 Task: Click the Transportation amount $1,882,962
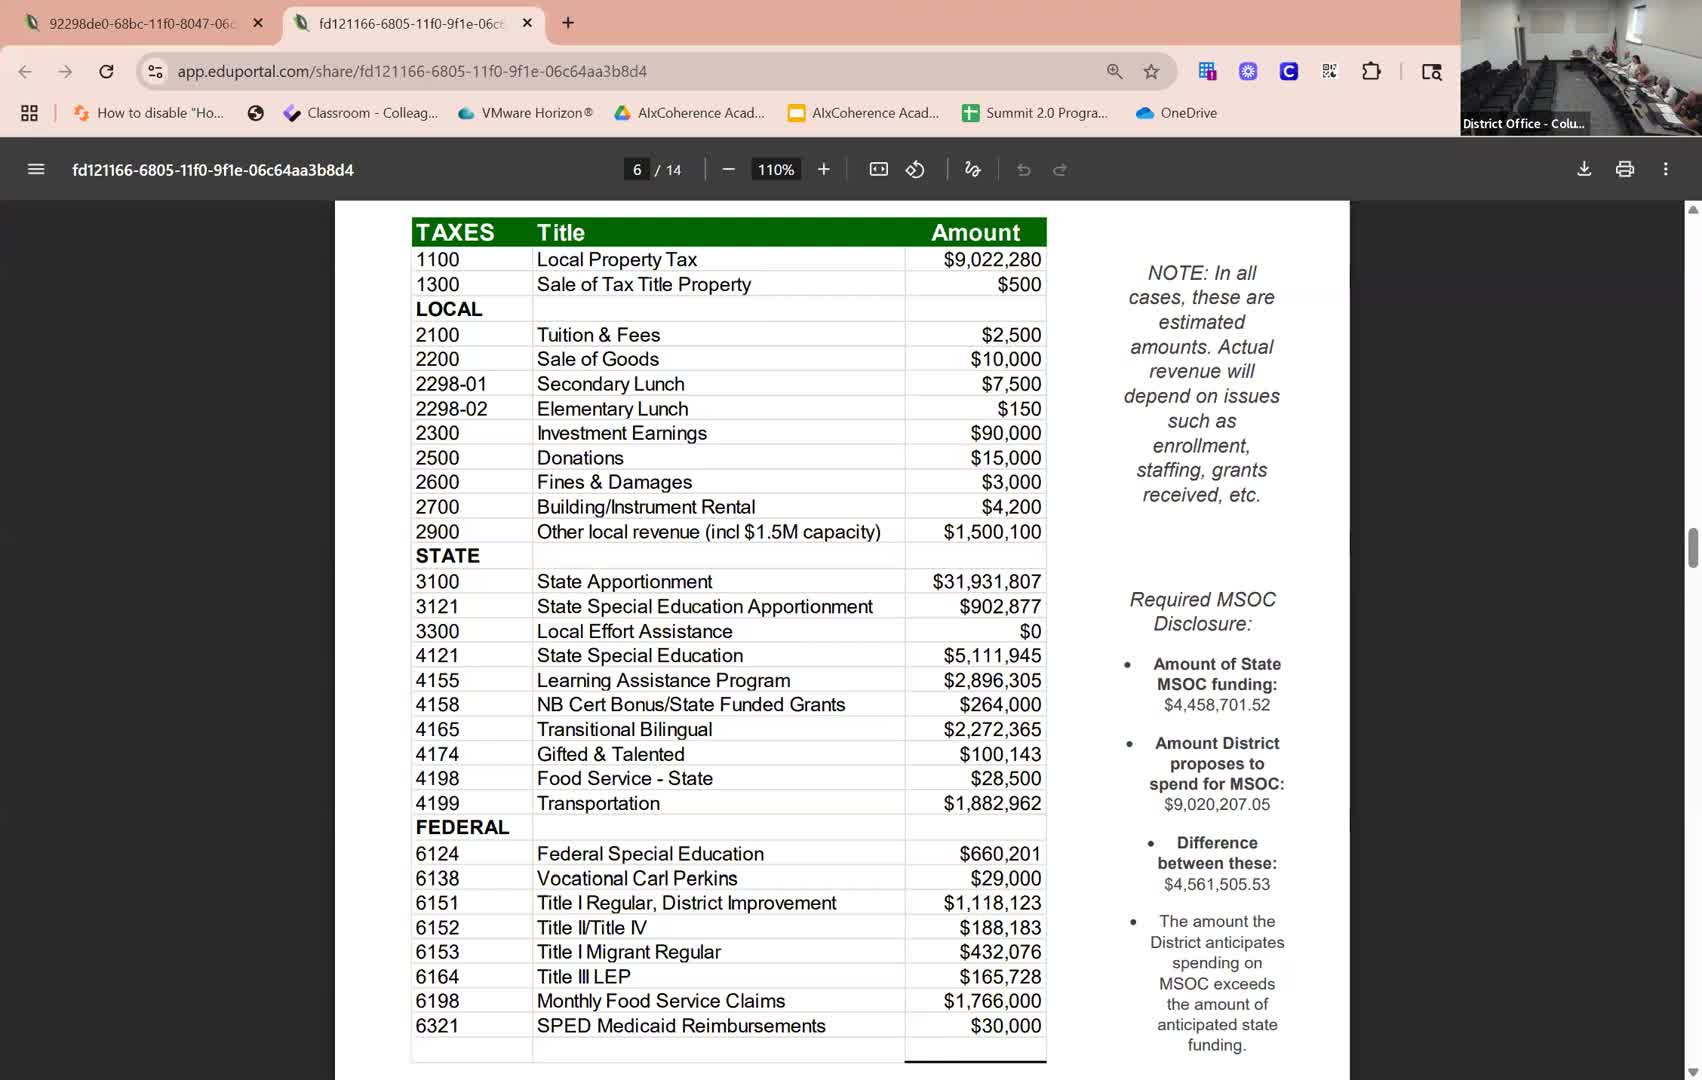pos(992,803)
